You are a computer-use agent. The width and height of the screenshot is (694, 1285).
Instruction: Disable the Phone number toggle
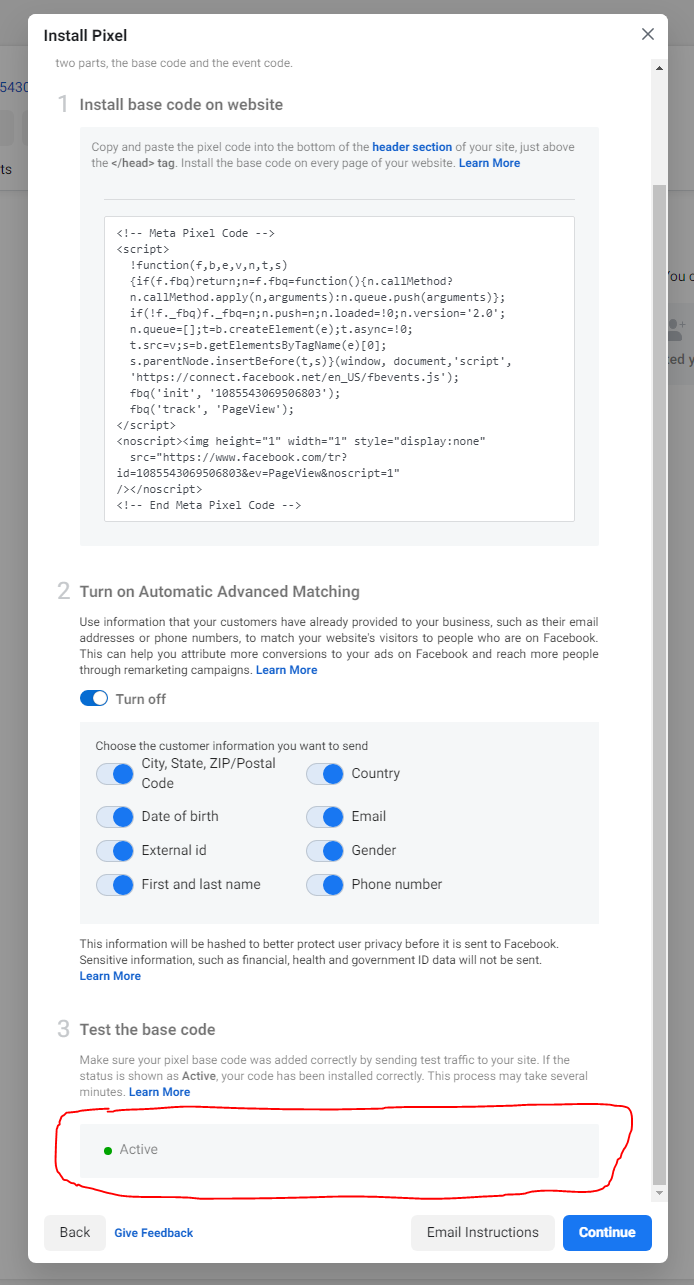[x=325, y=885]
